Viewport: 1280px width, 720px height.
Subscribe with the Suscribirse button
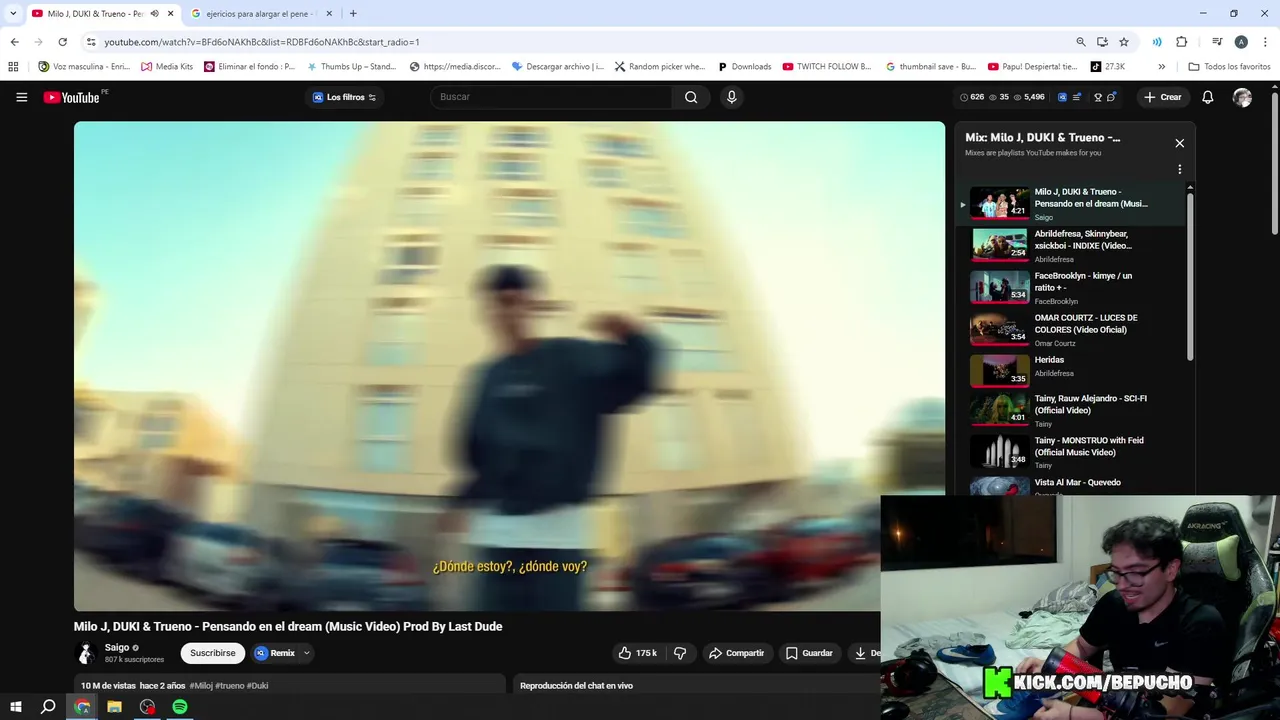213,653
